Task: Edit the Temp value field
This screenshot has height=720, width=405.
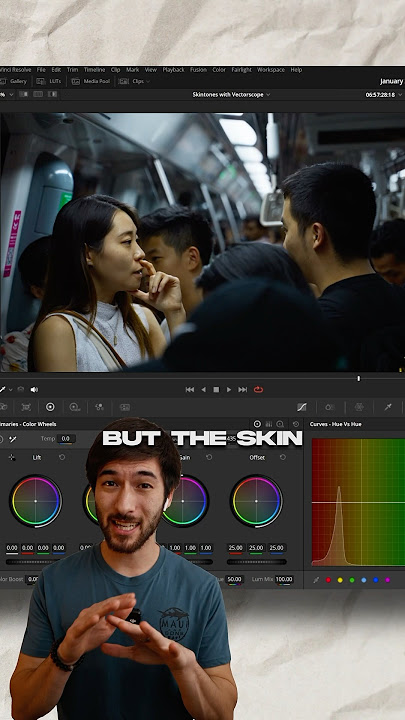Action: pyautogui.click(x=66, y=439)
